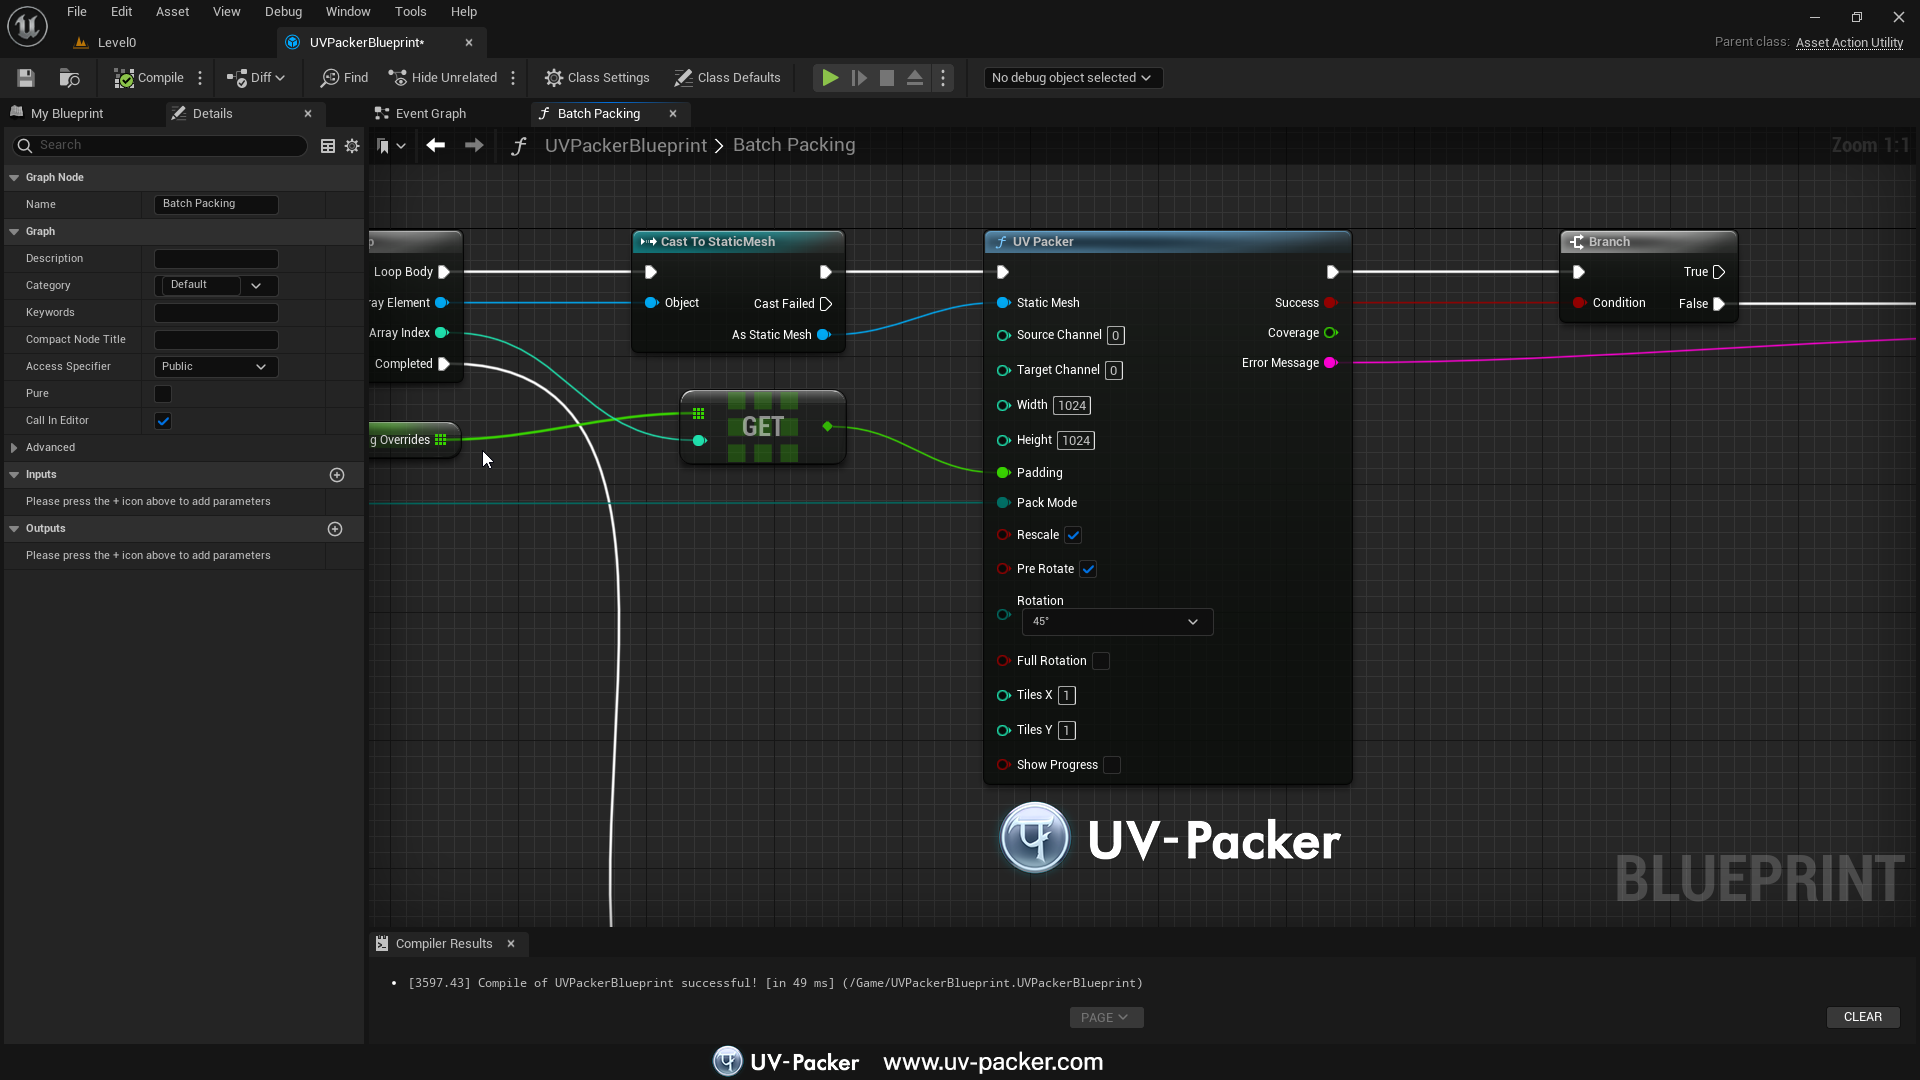This screenshot has width=1920, height=1080.
Task: Click the Width 1024 value field
Action: tap(1072, 406)
